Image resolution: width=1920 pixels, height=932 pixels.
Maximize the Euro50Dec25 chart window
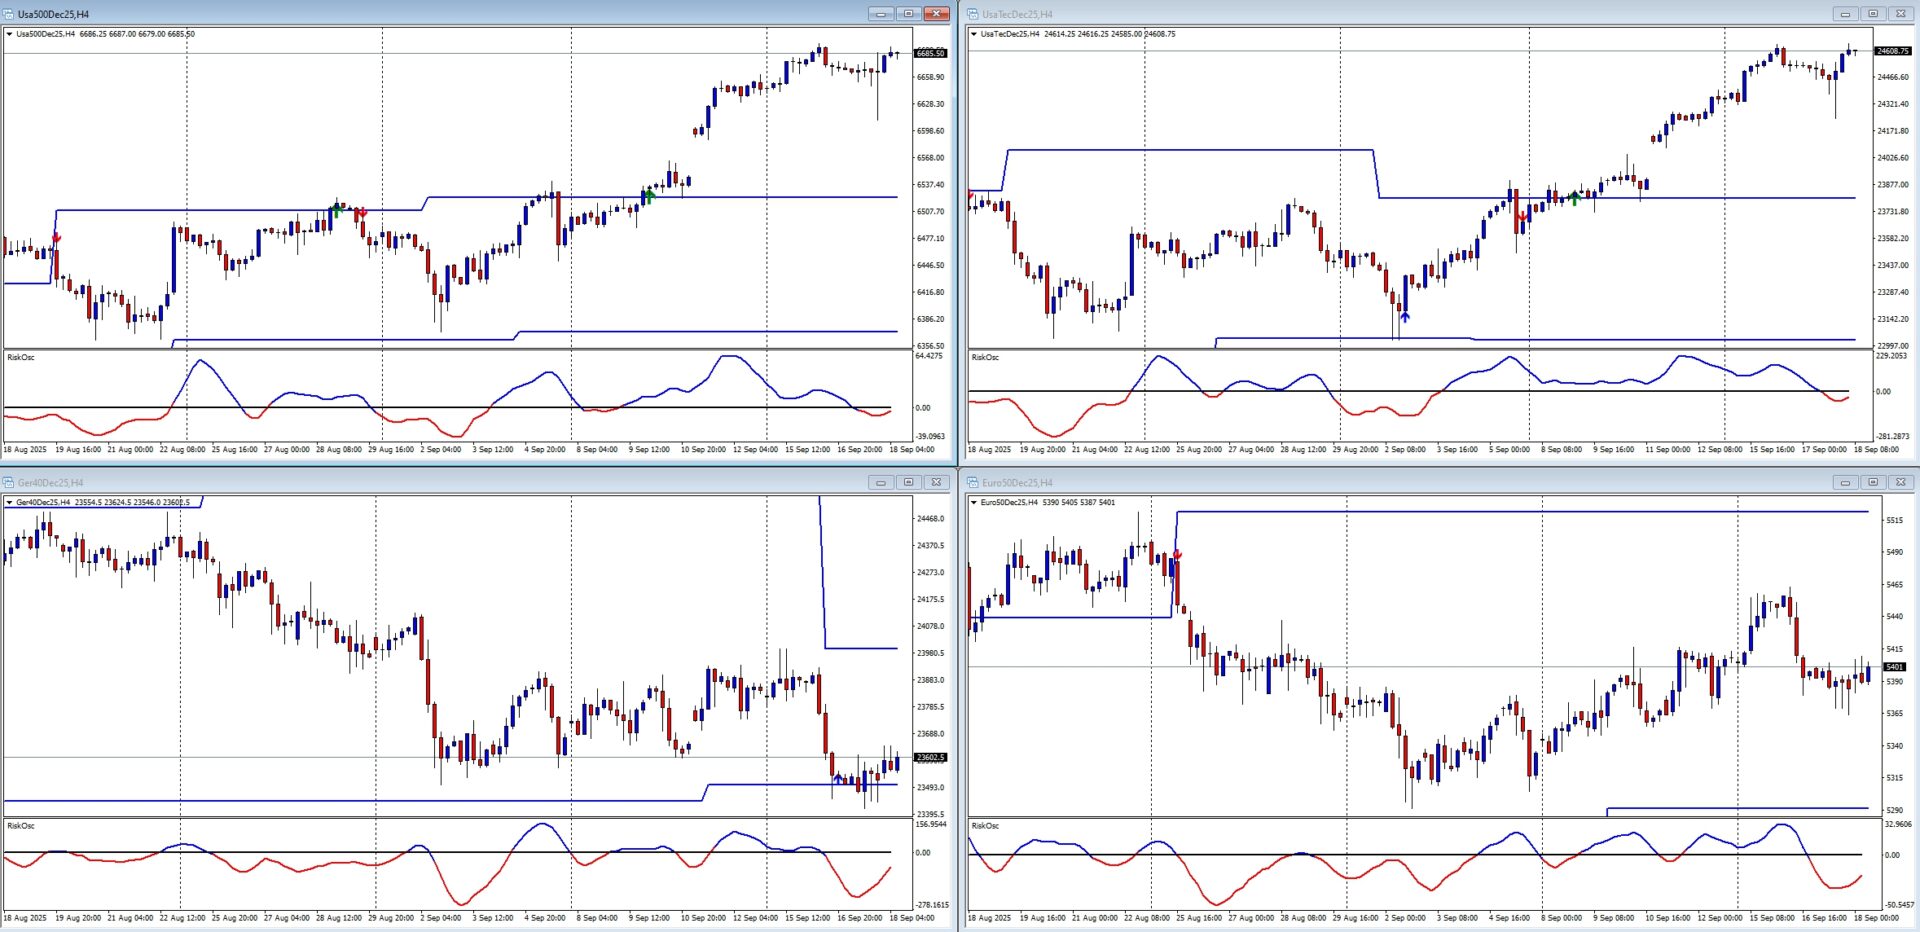tap(1873, 482)
